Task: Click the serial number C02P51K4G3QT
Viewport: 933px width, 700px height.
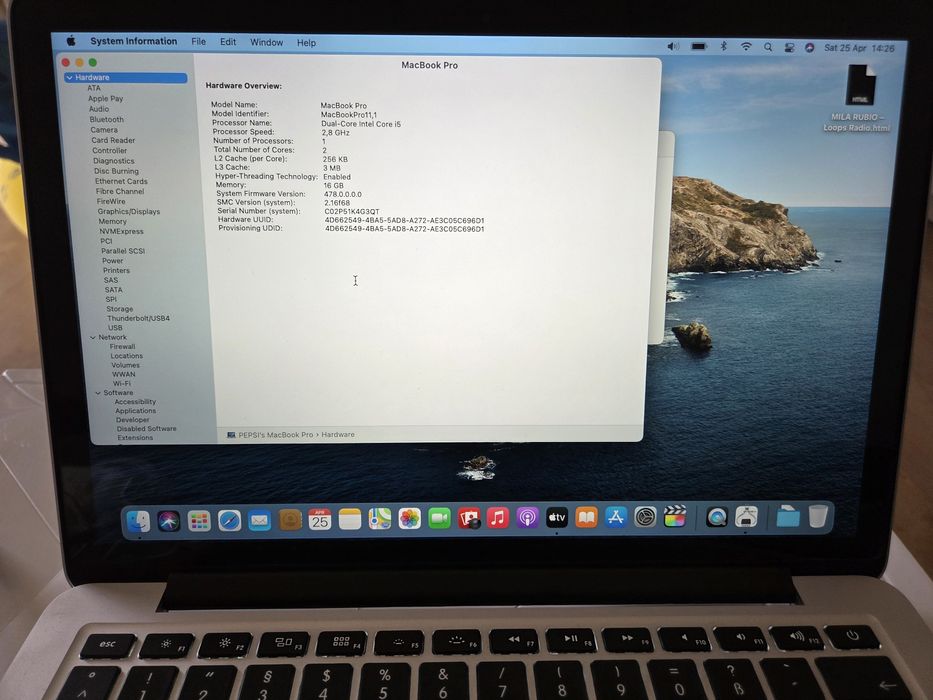Action: point(352,211)
